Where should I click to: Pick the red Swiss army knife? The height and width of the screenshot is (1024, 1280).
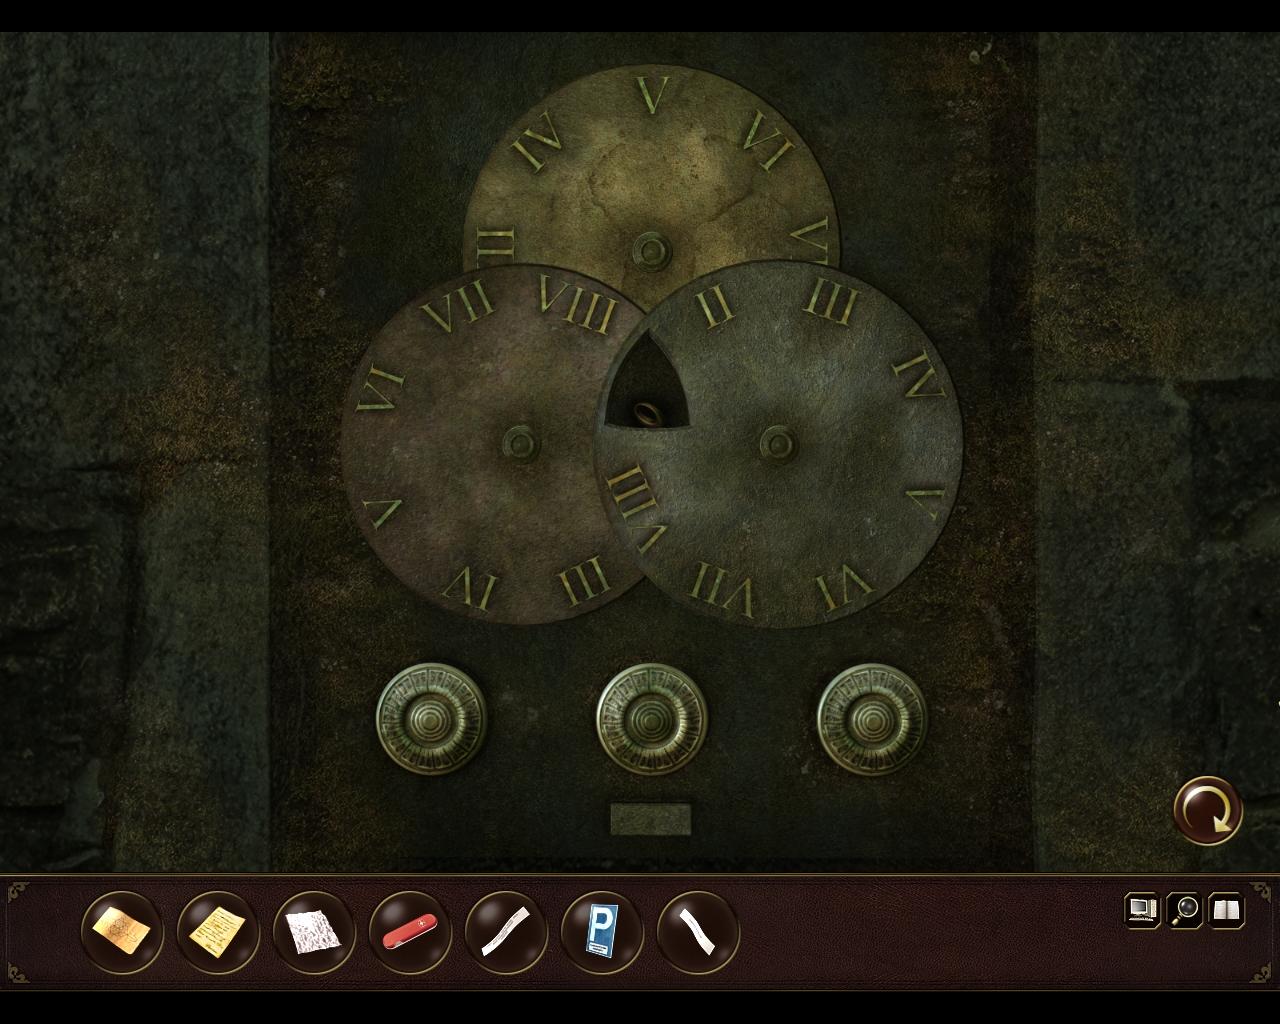click(410, 932)
